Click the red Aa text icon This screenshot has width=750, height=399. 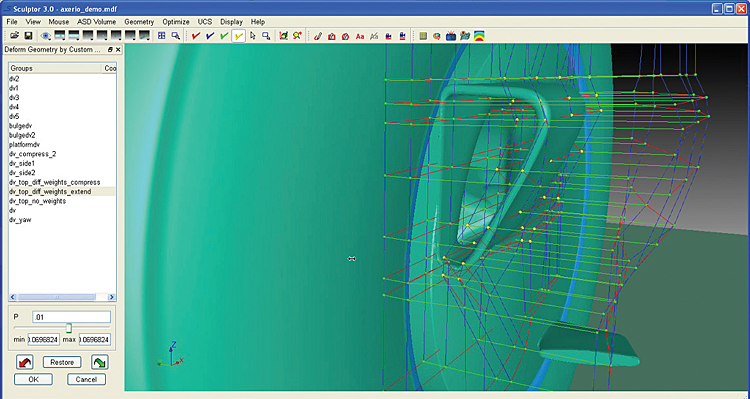pyautogui.click(x=360, y=36)
